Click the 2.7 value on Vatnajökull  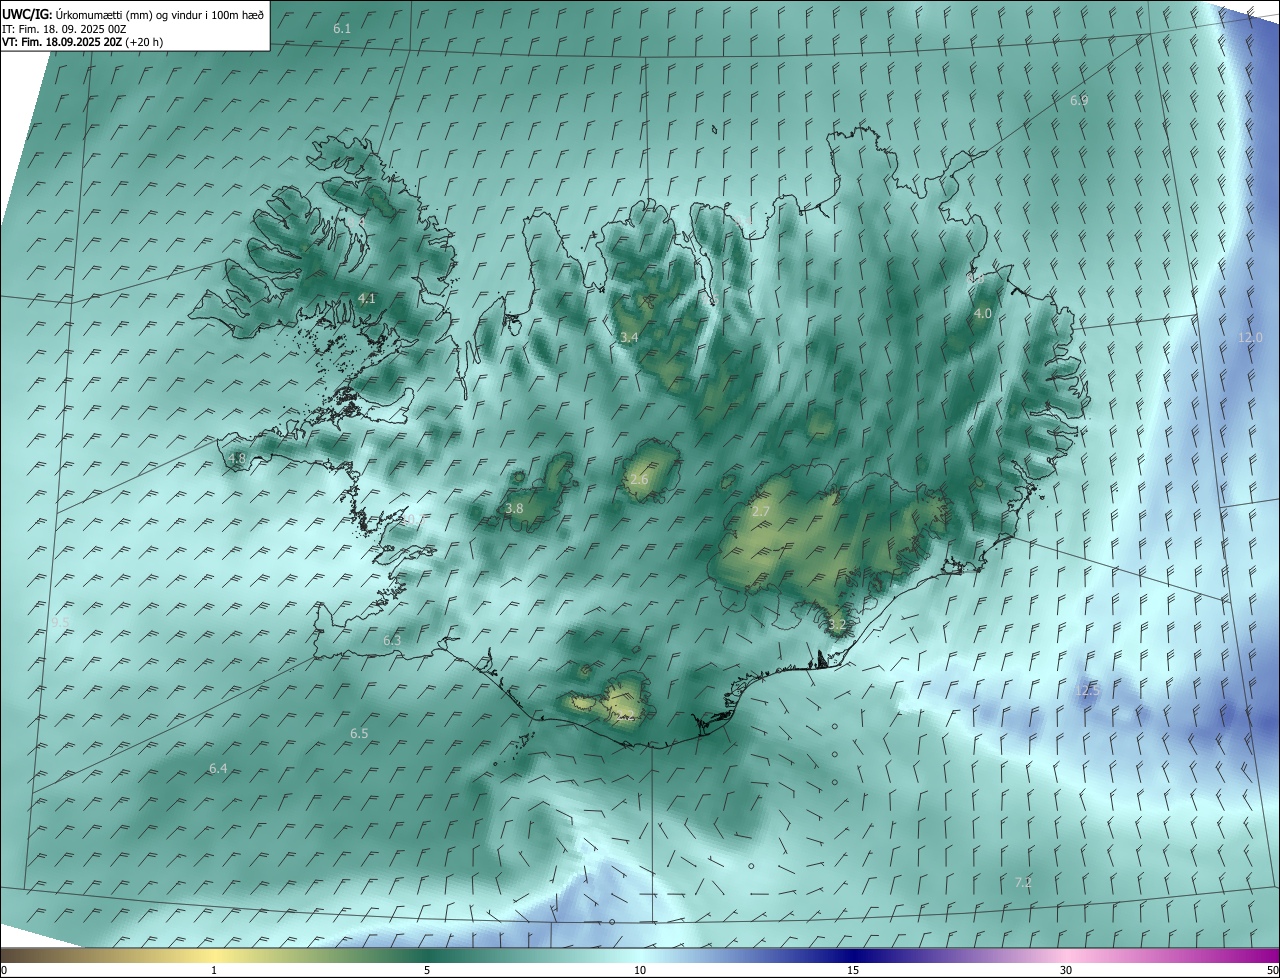(x=761, y=512)
